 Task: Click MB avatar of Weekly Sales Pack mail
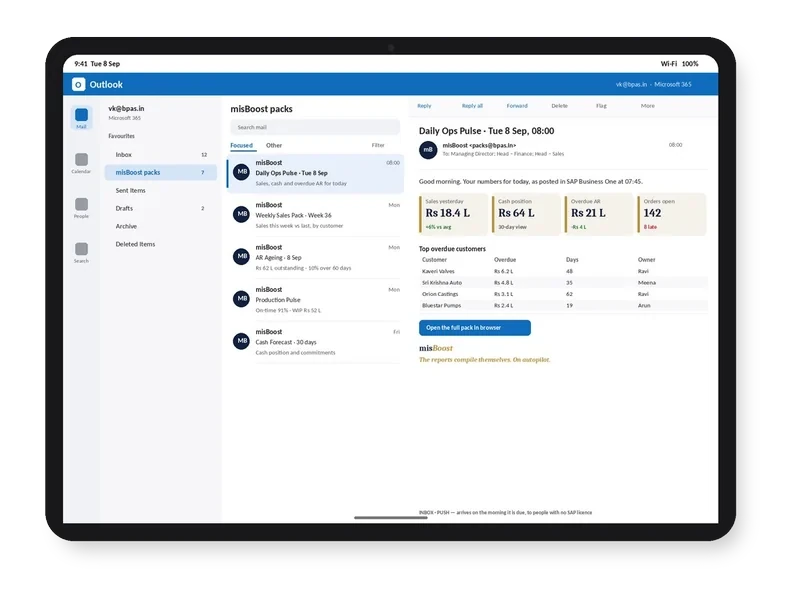[241, 214]
